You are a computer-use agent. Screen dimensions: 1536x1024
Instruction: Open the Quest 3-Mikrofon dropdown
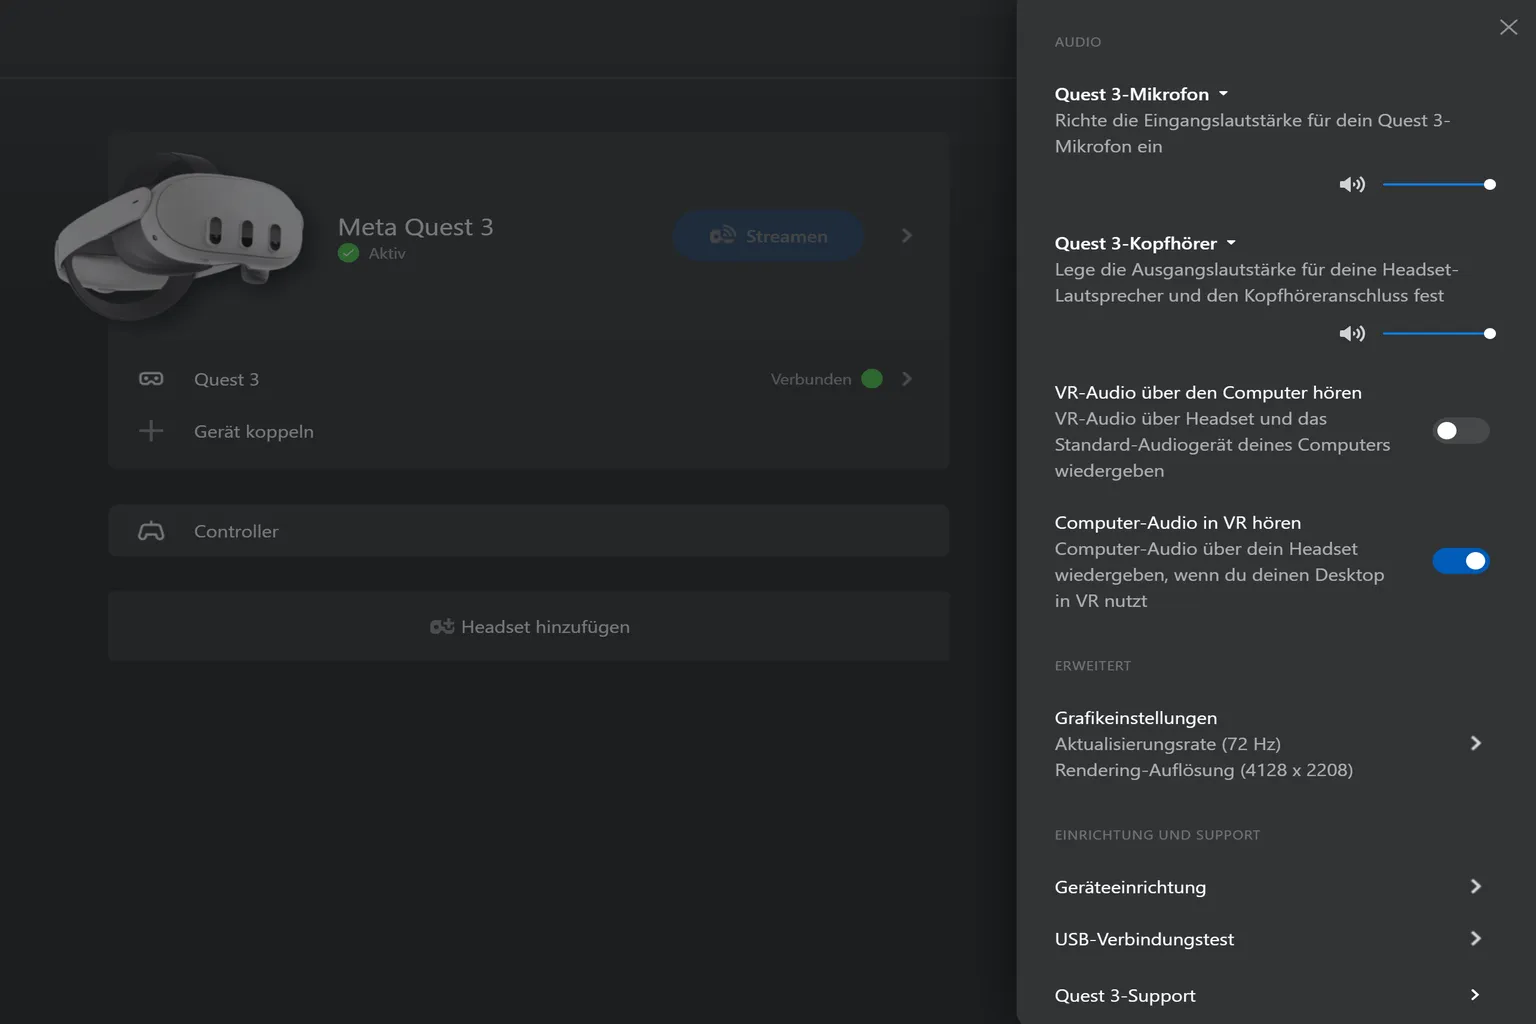(x=1141, y=94)
